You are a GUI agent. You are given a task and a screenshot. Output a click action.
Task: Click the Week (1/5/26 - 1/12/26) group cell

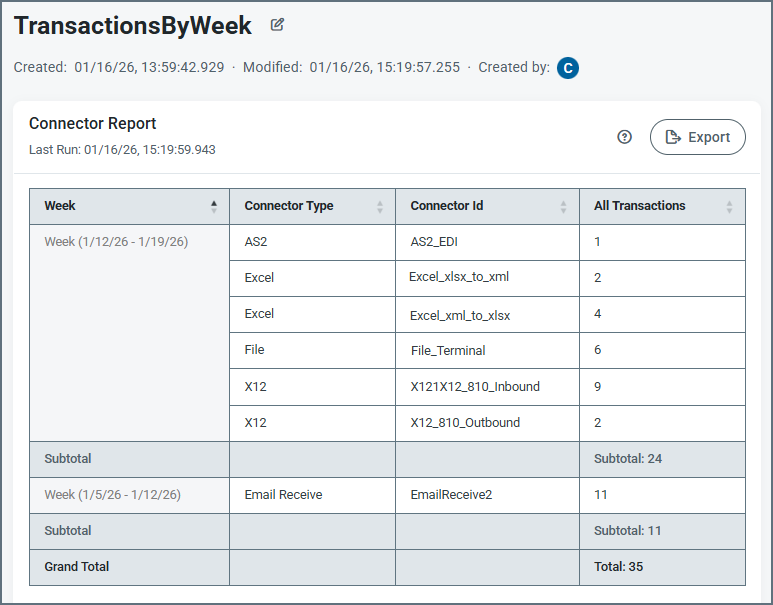(112, 495)
